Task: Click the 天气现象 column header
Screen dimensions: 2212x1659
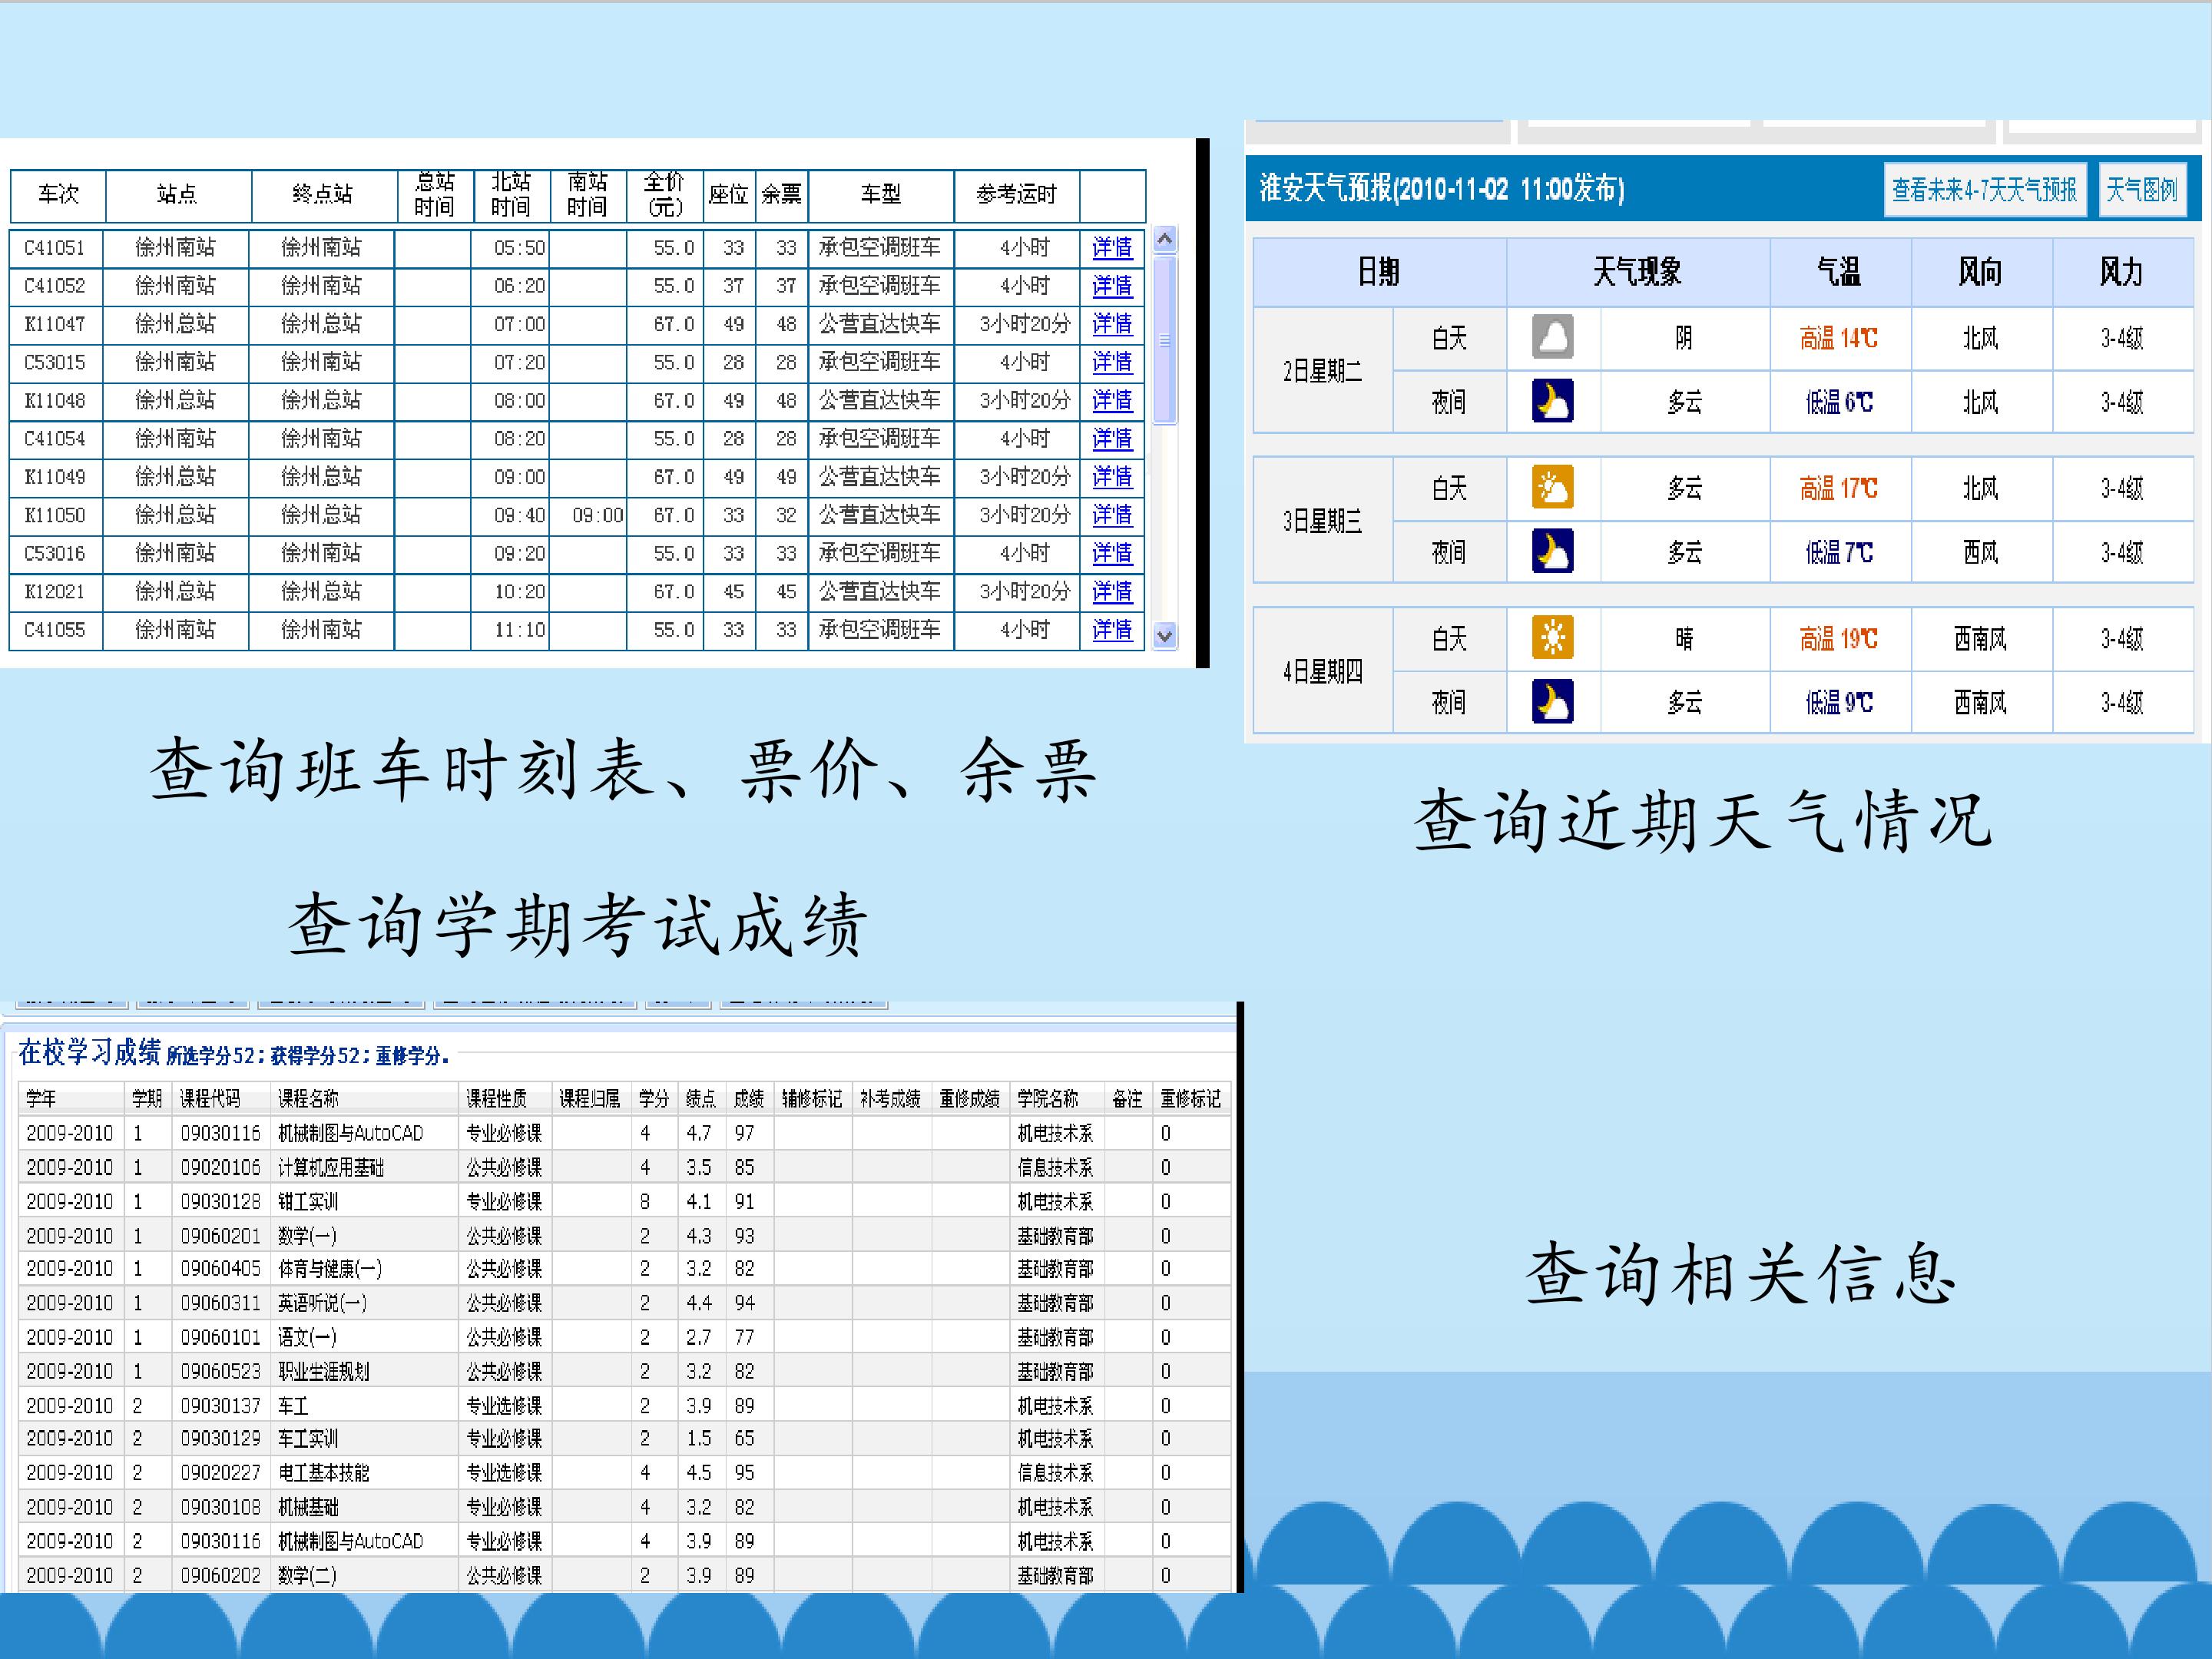Action: (x=1638, y=272)
